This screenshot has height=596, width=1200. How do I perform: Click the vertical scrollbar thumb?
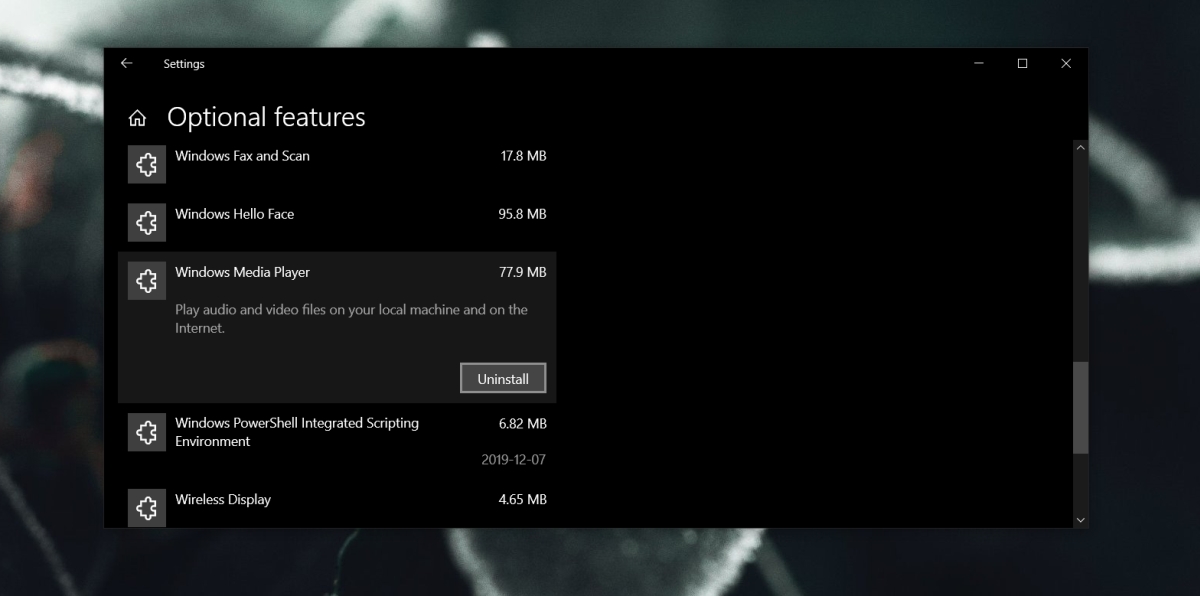pos(1080,408)
